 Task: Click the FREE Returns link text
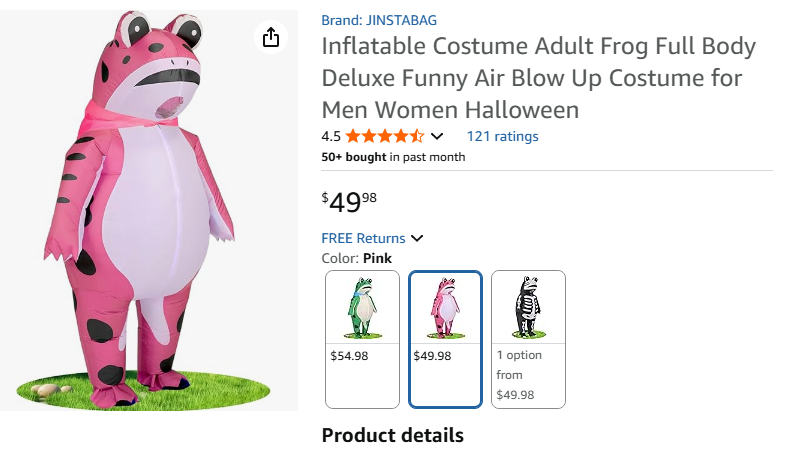[363, 238]
